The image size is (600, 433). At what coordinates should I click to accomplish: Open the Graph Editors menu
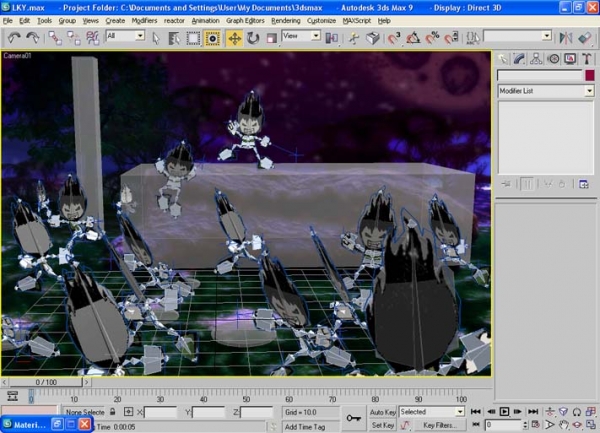(x=245, y=21)
